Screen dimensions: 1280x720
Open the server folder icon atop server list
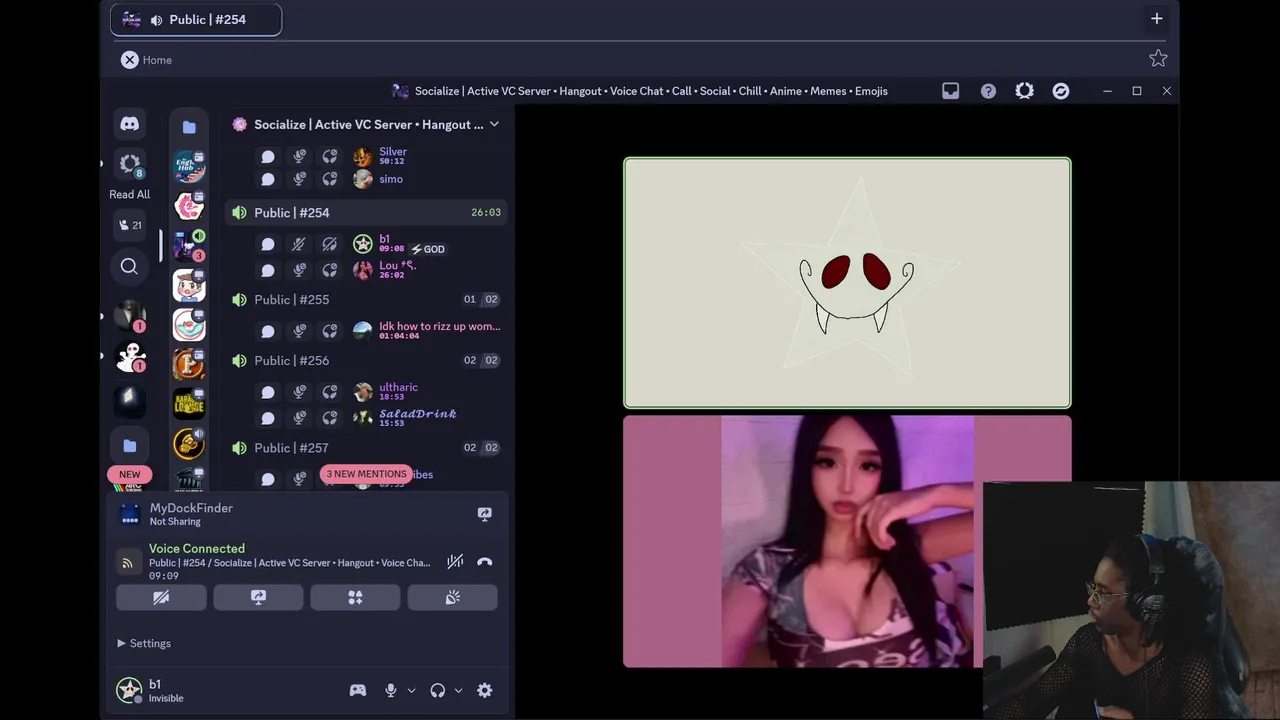click(189, 127)
